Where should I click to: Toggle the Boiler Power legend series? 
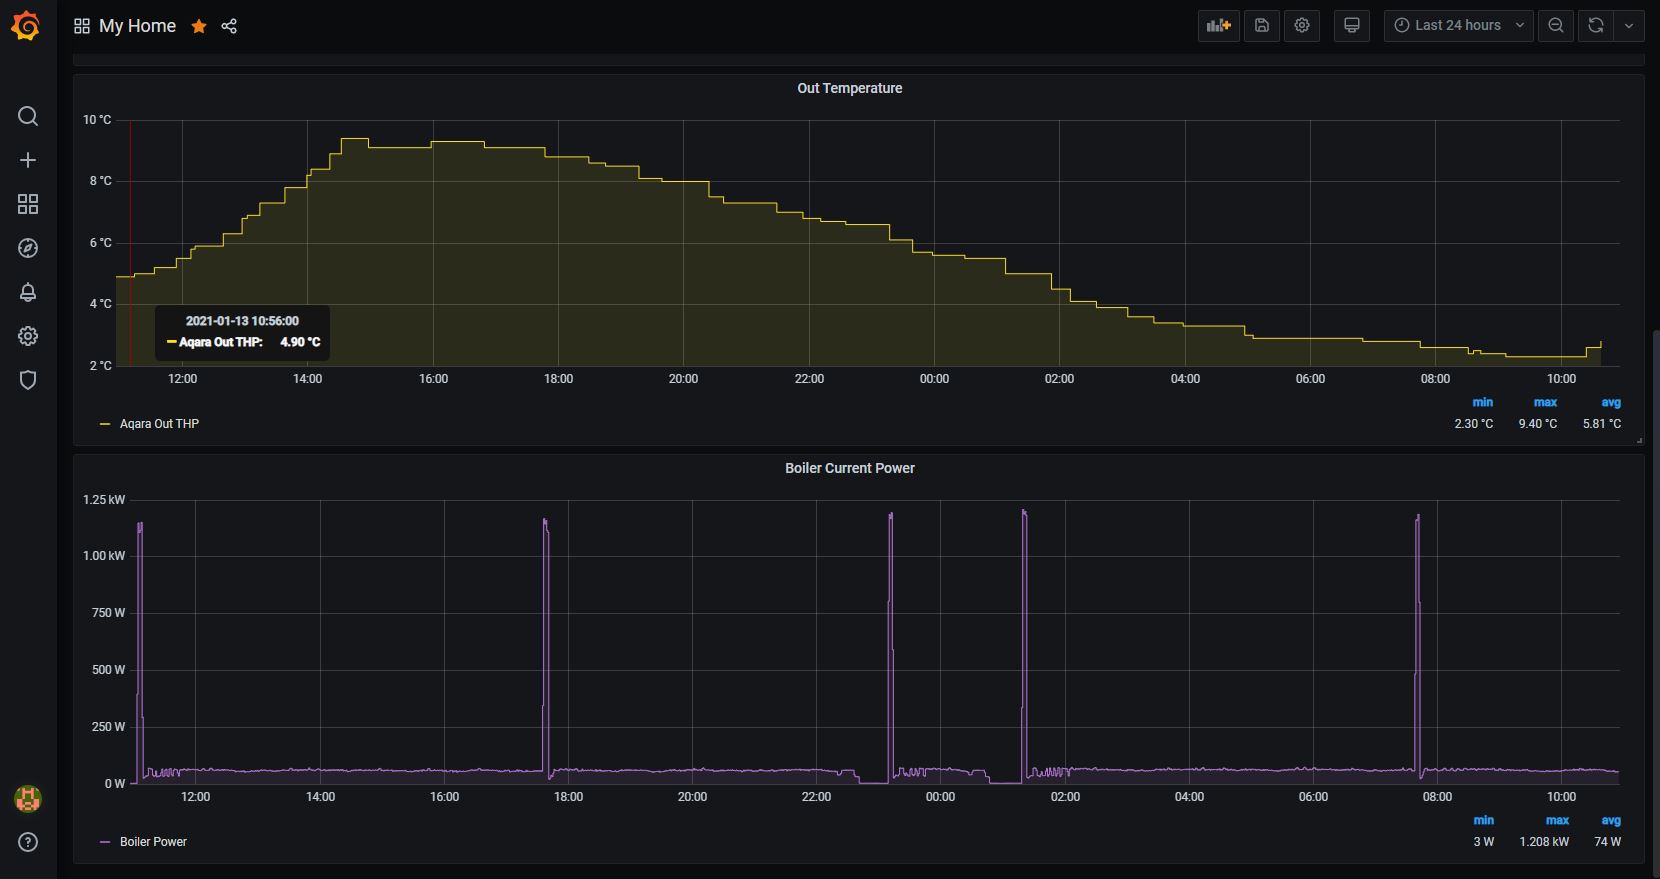[x=153, y=842]
